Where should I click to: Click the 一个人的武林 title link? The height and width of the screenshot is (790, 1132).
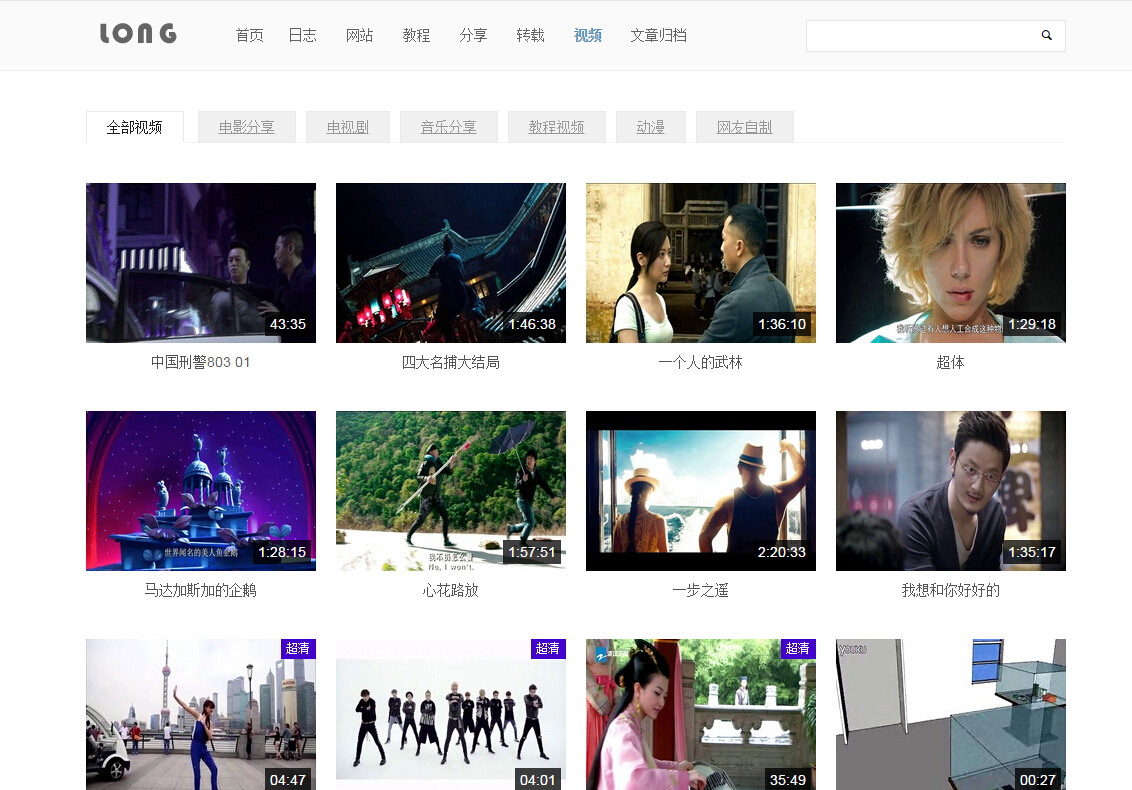point(701,363)
